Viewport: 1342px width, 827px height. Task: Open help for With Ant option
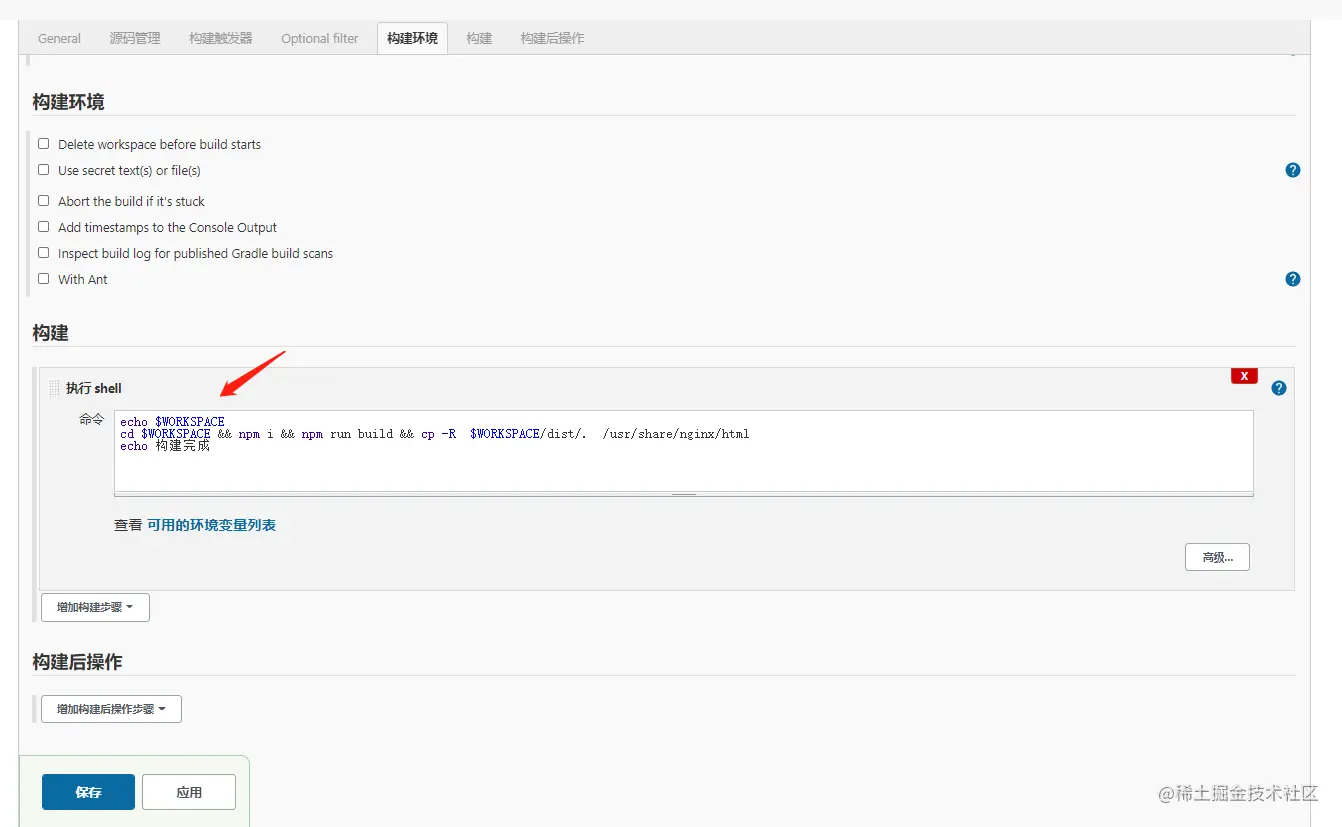(x=1292, y=279)
